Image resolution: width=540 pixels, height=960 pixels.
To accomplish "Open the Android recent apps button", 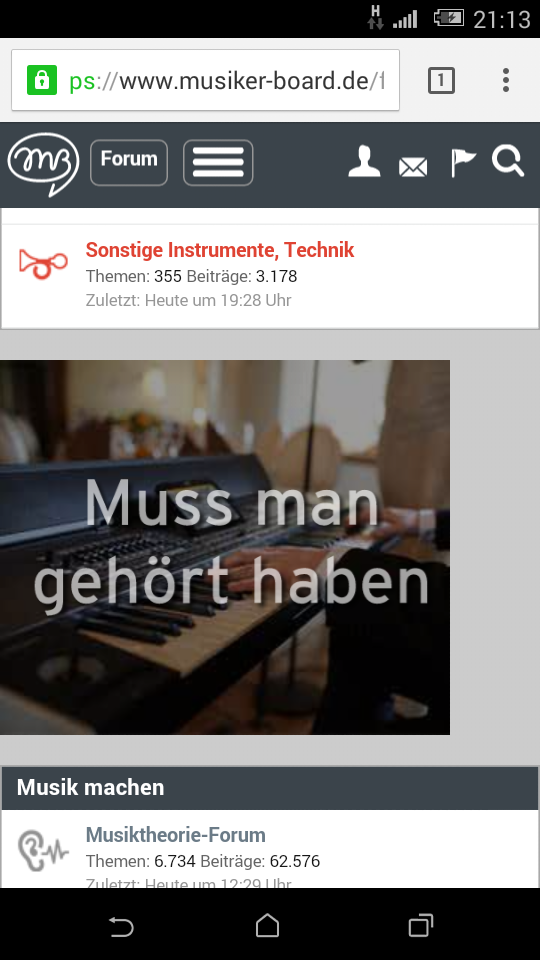I will pyautogui.click(x=421, y=925).
